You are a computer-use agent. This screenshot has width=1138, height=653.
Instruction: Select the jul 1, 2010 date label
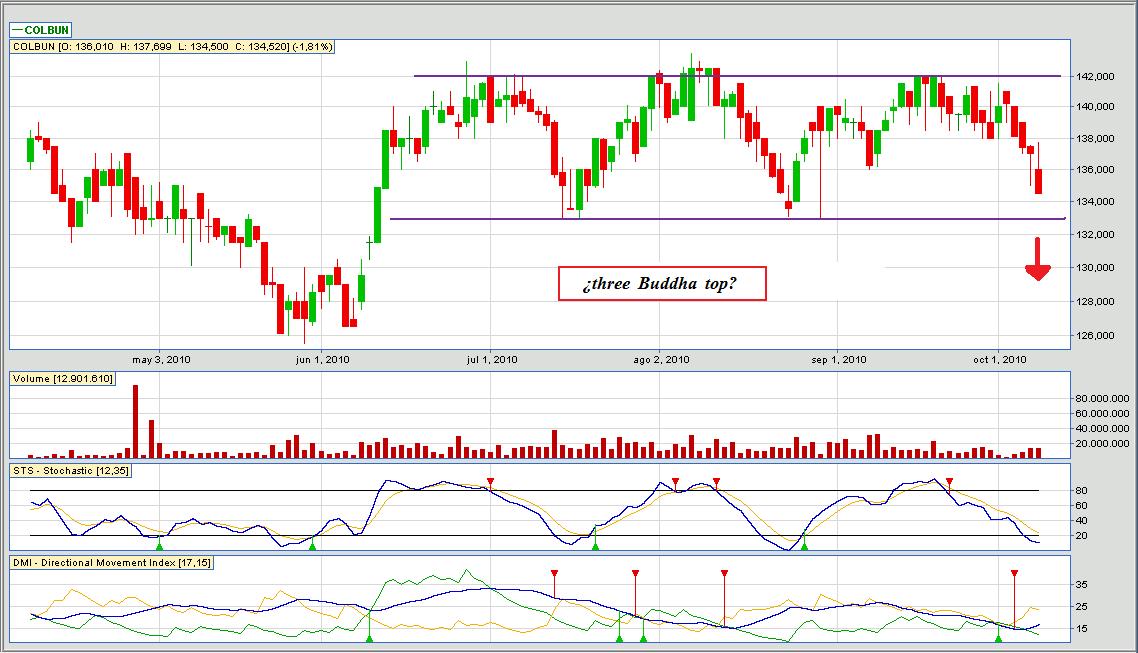[492, 359]
